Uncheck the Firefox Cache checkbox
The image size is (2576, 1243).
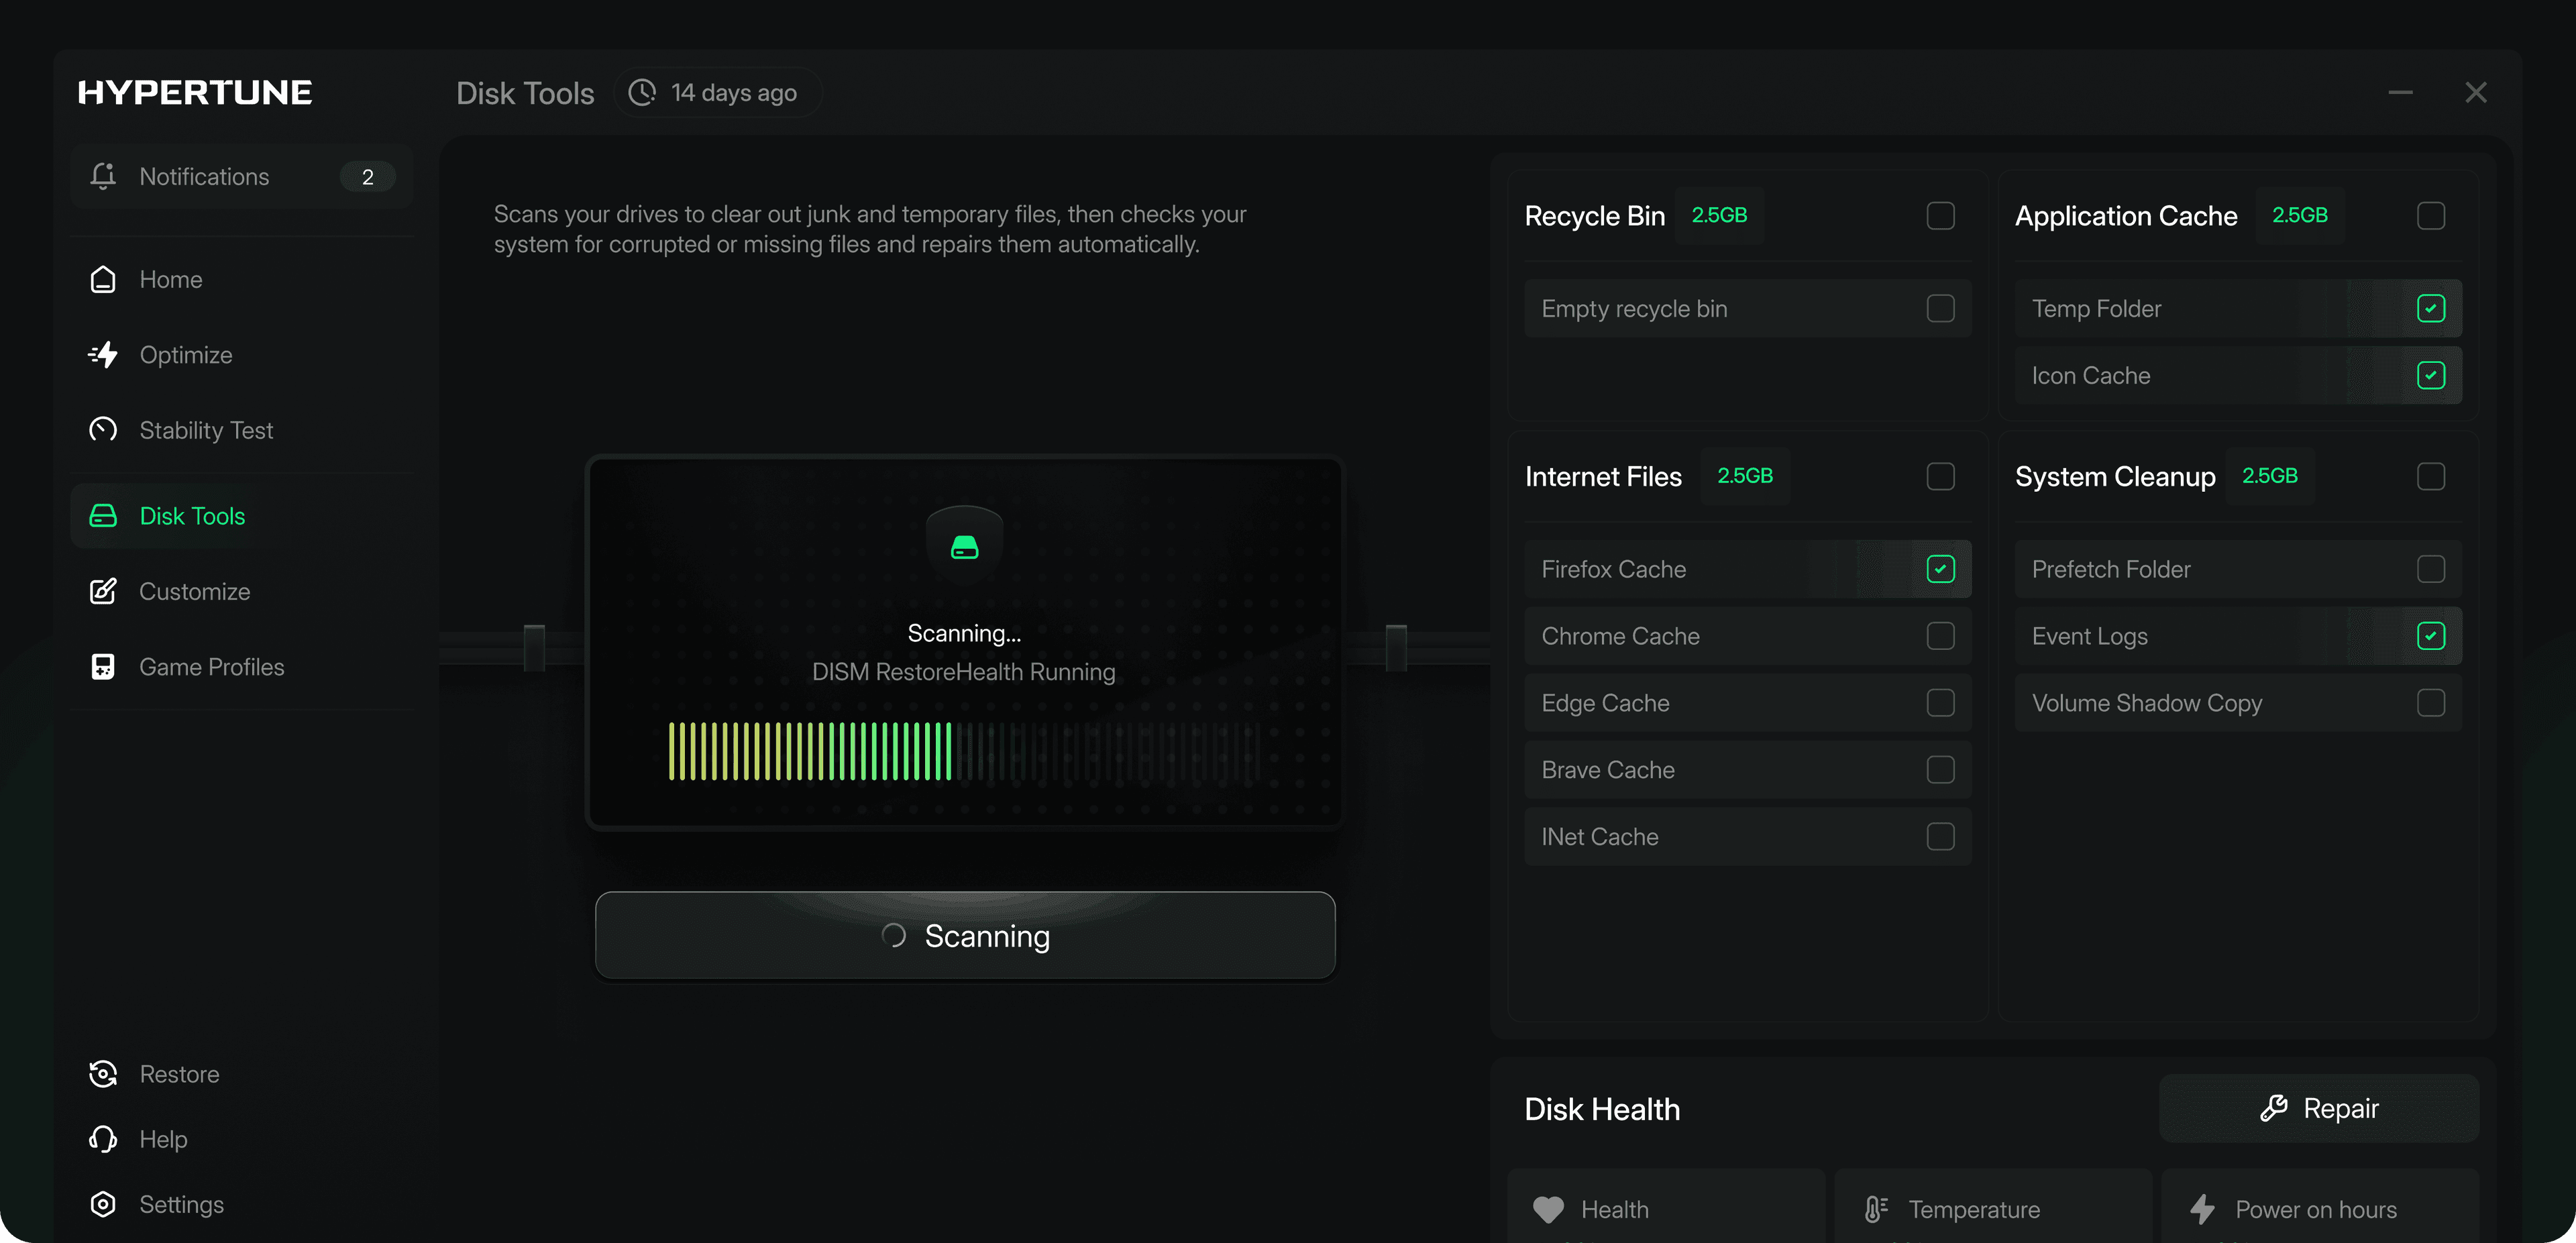pos(1940,569)
